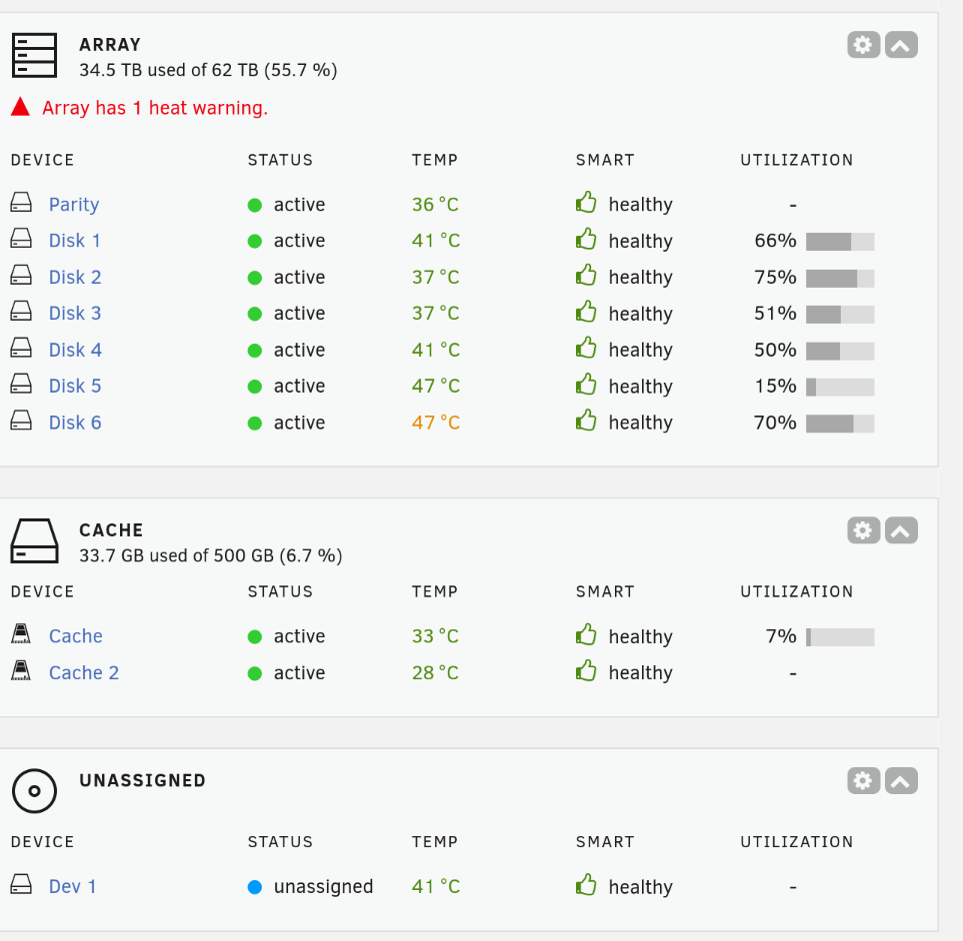This screenshot has height=941, width=963.
Task: Open the Cache device link
Action: tap(76, 636)
